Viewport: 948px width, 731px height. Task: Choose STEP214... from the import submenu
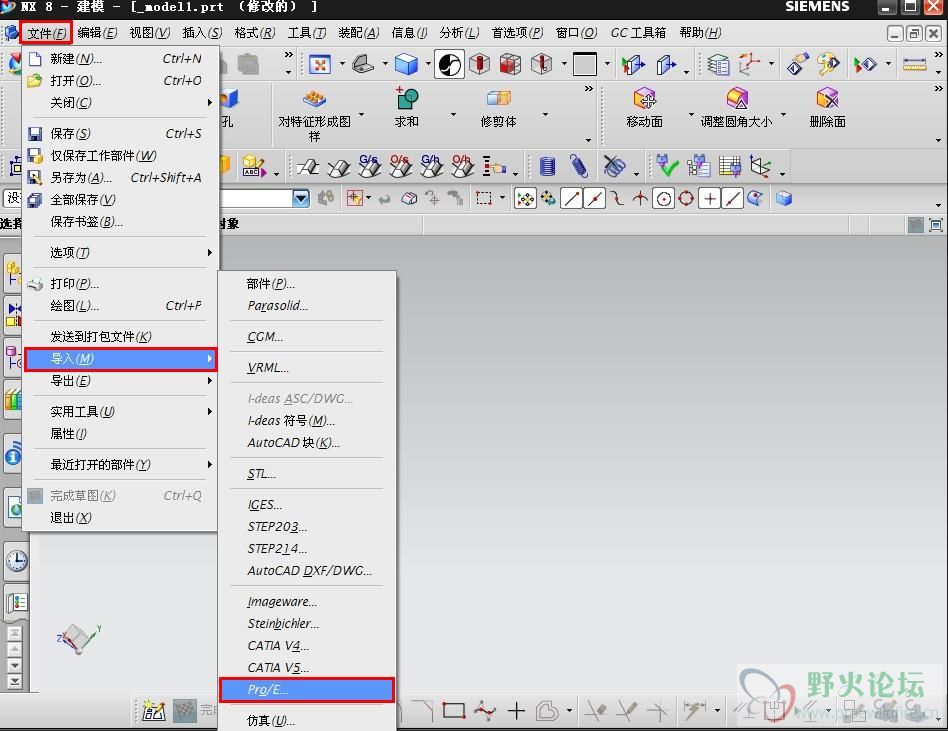(x=307, y=549)
